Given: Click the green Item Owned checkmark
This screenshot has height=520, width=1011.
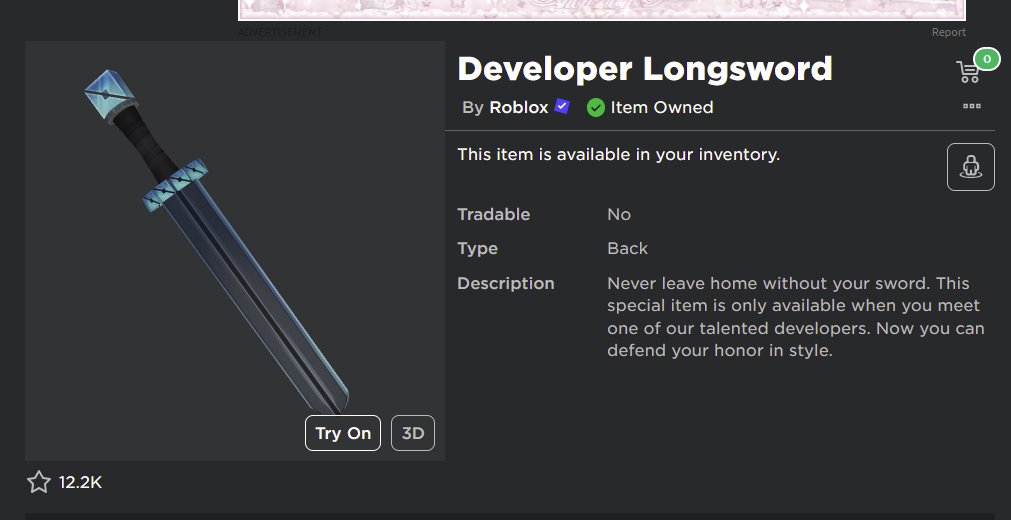Looking at the screenshot, I should pos(596,108).
